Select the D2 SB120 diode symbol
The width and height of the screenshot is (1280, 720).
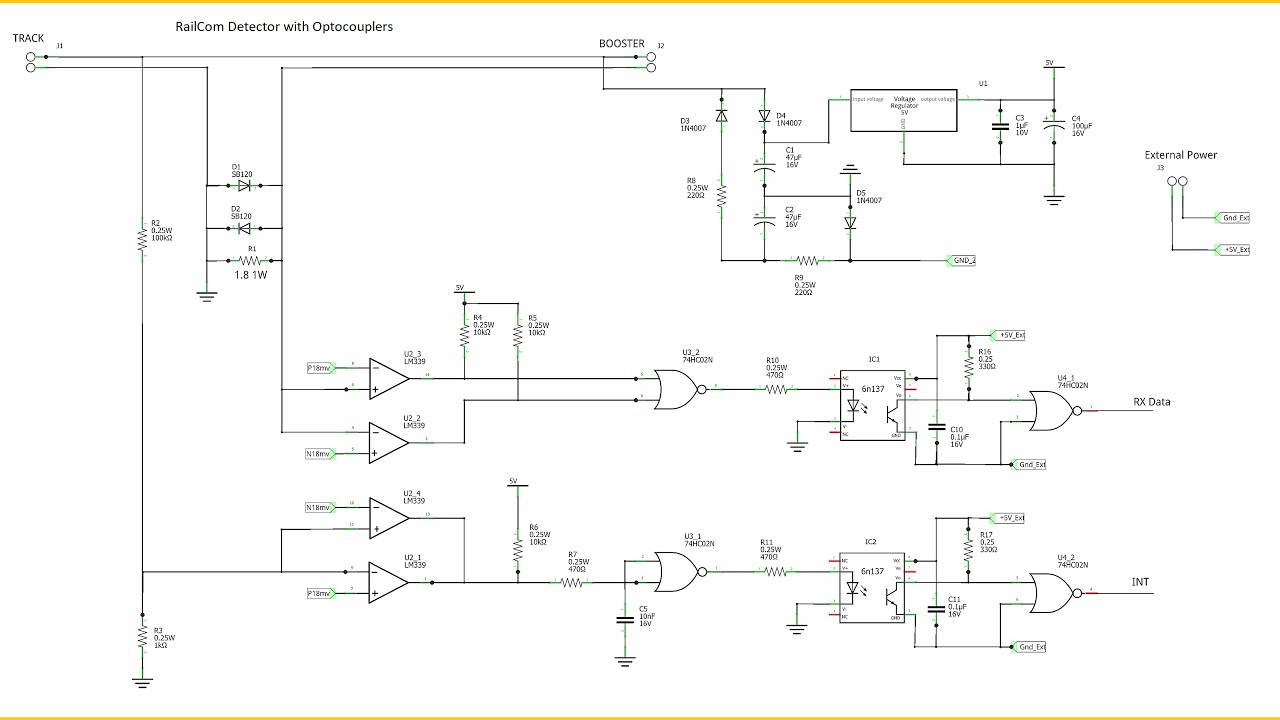242,227
